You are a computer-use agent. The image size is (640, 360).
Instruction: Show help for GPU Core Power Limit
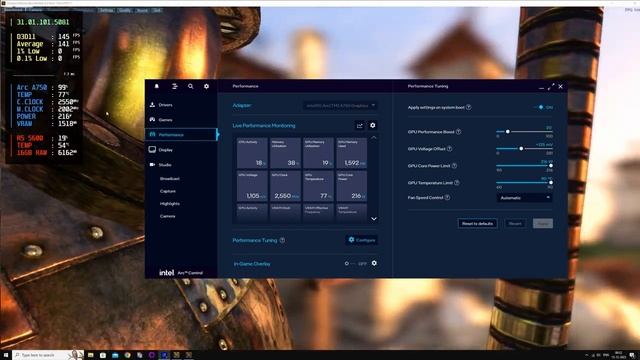pos(454,166)
